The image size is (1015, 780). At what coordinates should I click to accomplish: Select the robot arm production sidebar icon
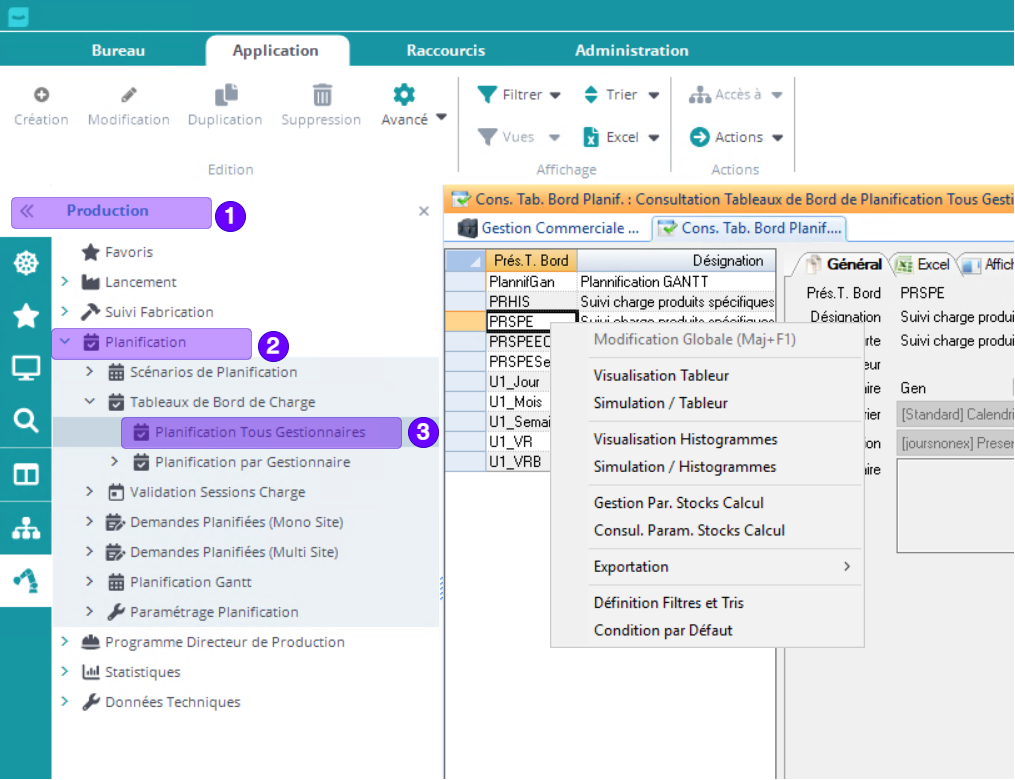point(25,581)
